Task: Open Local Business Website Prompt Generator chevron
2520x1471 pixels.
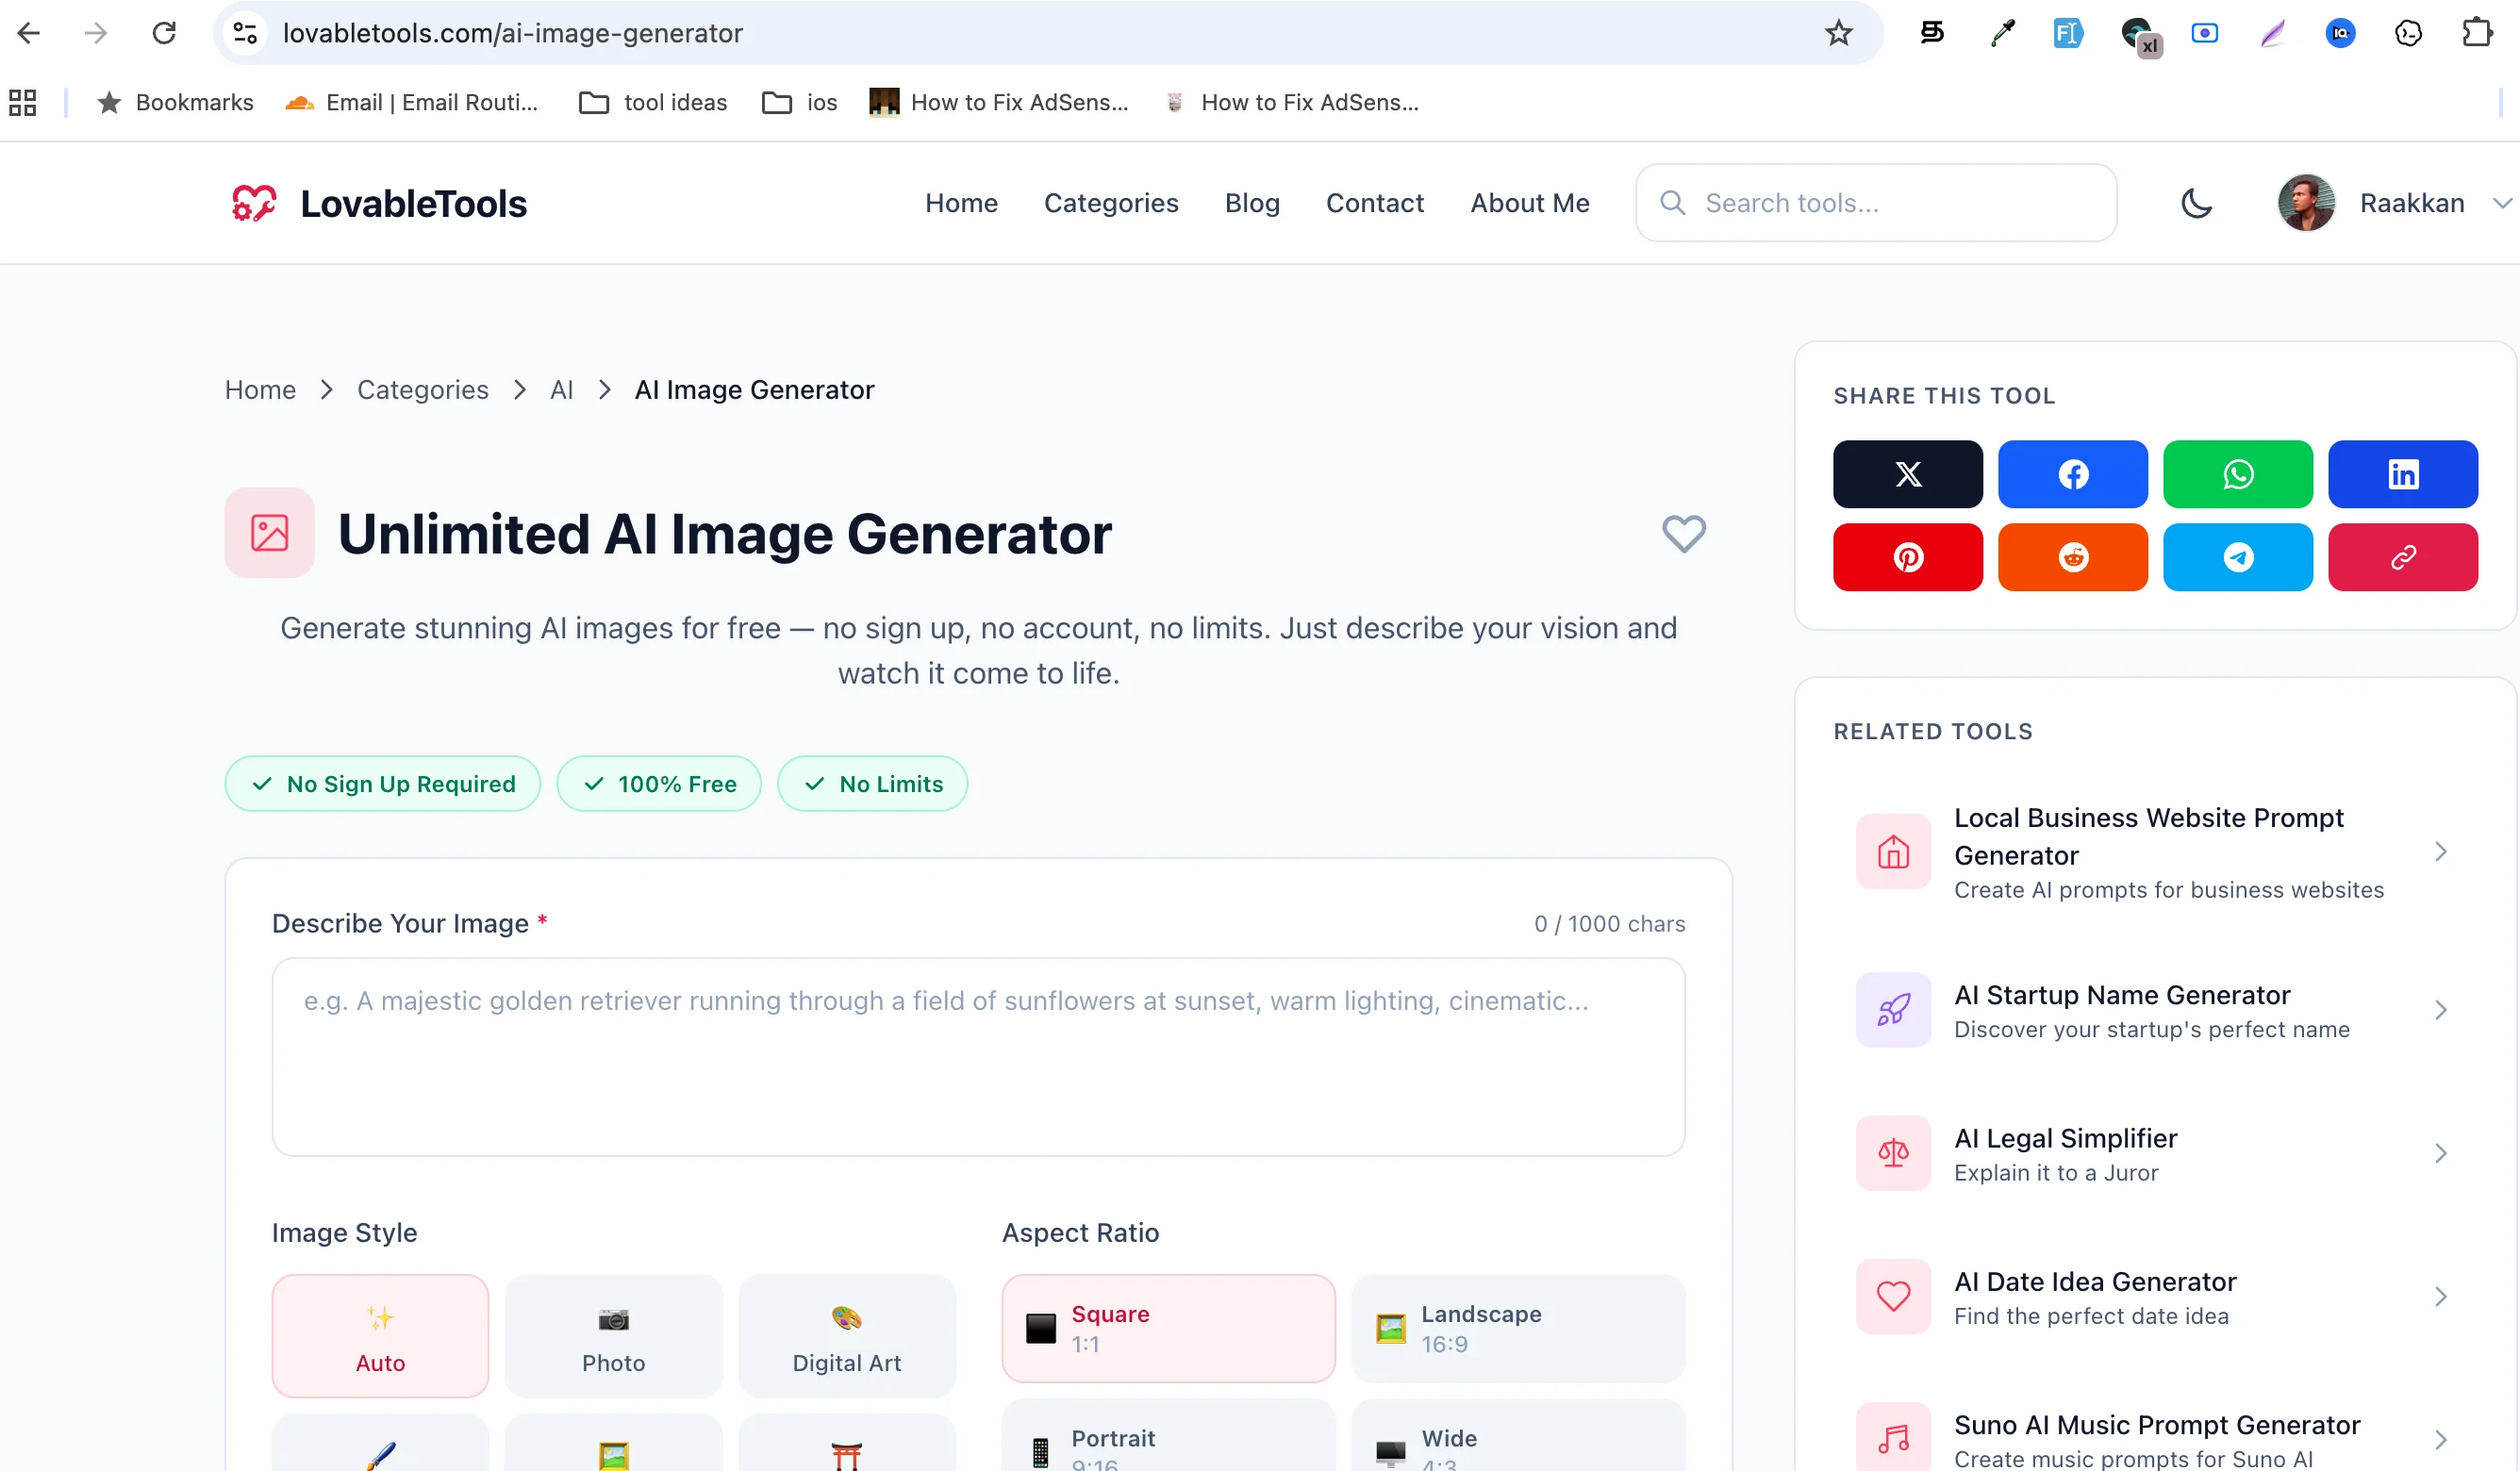Action: pyautogui.click(x=2440, y=852)
